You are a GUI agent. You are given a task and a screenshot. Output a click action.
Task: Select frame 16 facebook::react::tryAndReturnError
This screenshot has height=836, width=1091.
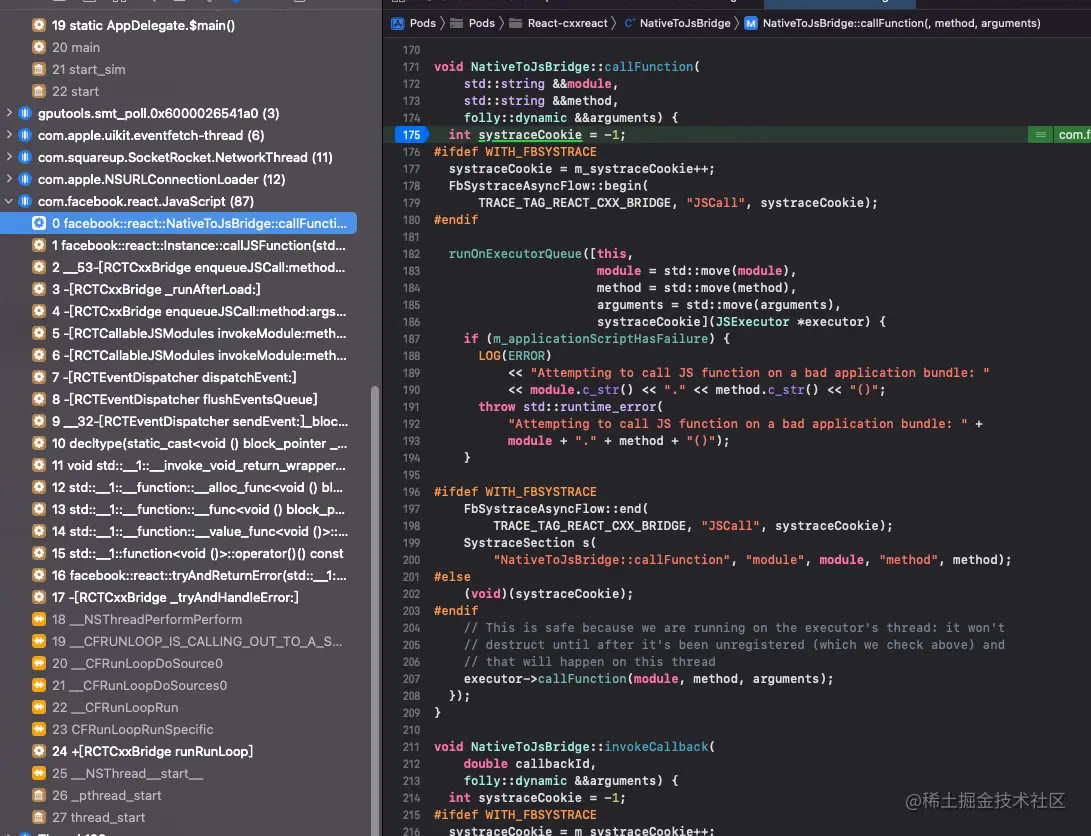[189, 576]
